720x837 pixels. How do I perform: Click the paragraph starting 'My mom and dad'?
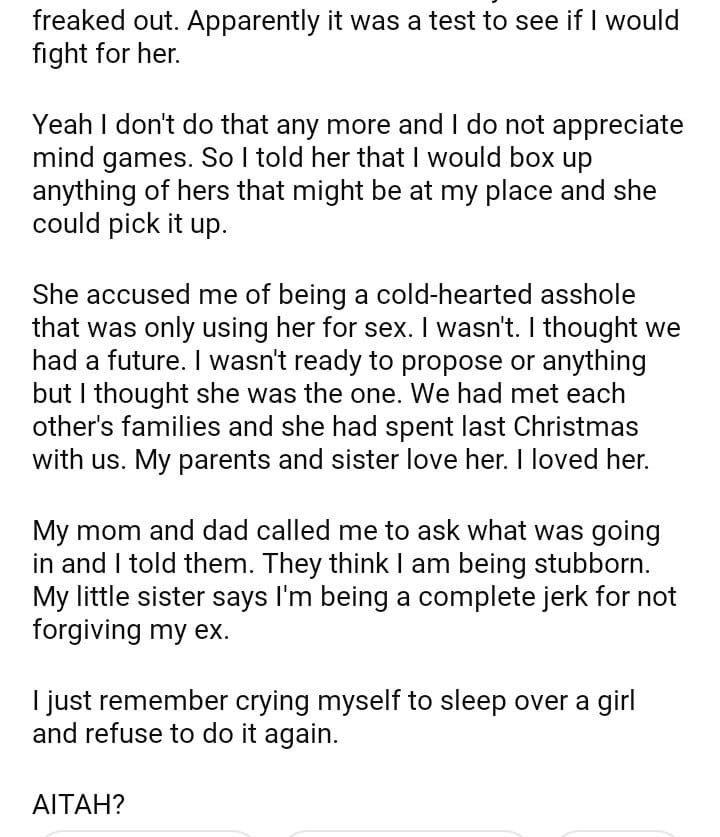click(x=355, y=580)
